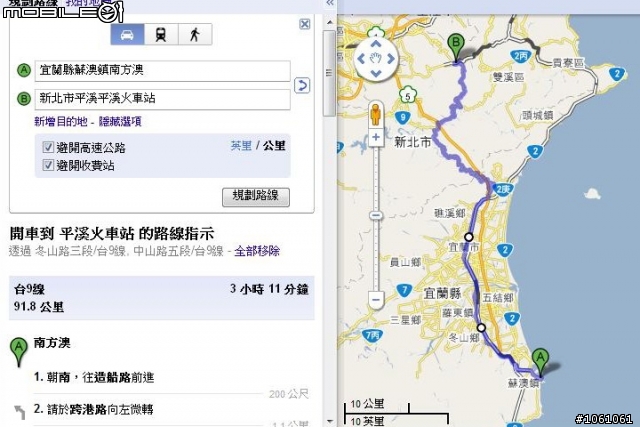Click the map zoom slider handle
The image size is (640, 427).
click(376, 216)
